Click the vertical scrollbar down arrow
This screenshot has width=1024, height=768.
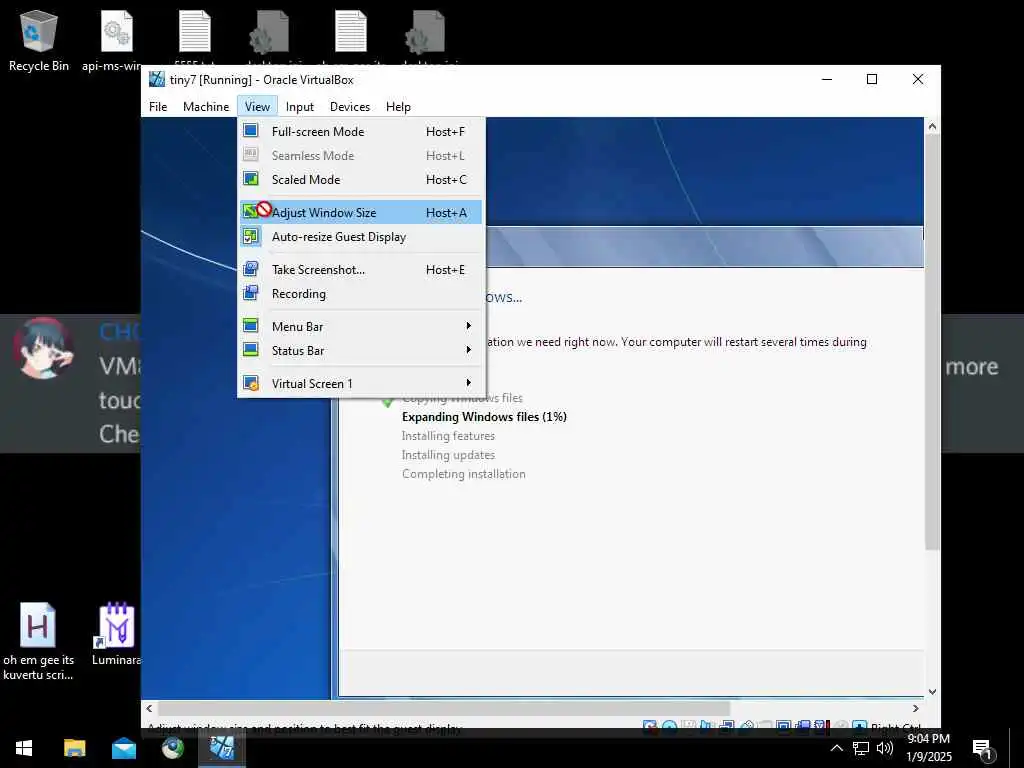[933, 692]
